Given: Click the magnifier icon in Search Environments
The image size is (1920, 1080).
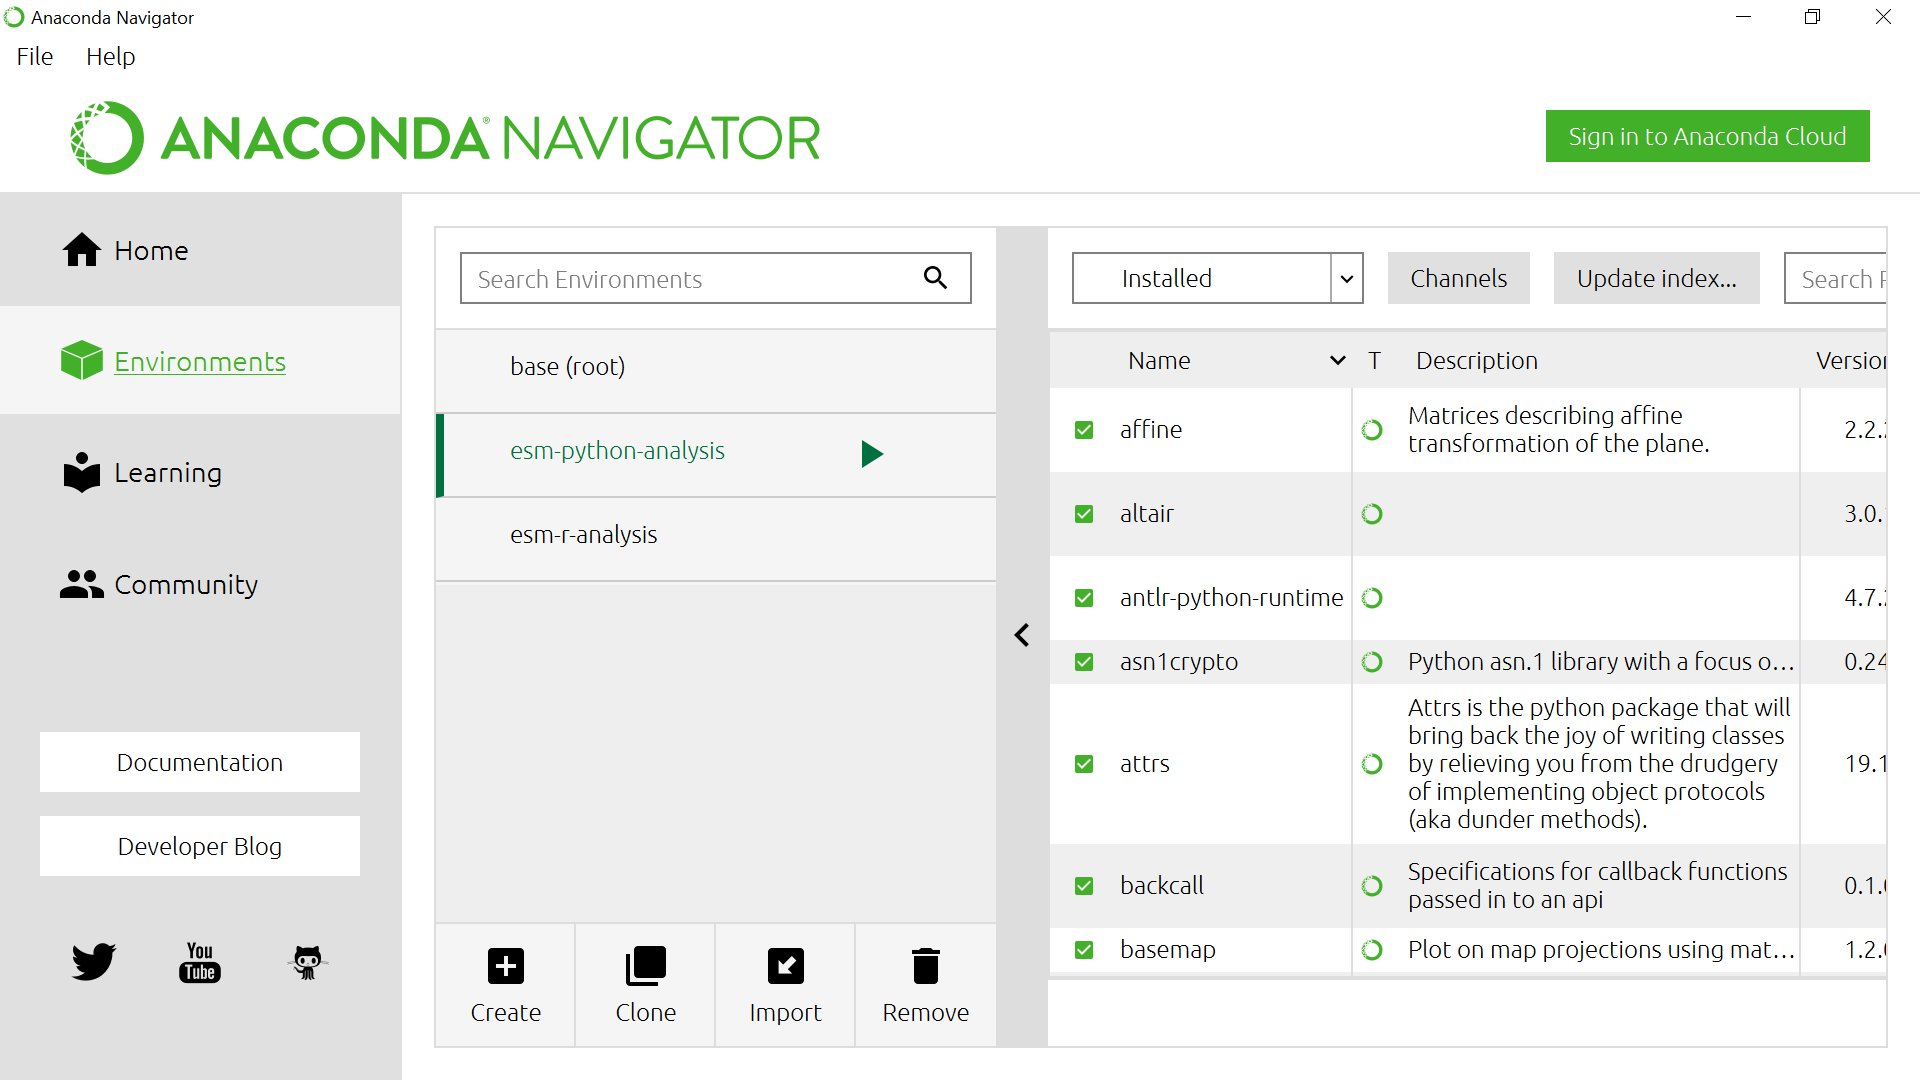Looking at the screenshot, I should point(935,278).
